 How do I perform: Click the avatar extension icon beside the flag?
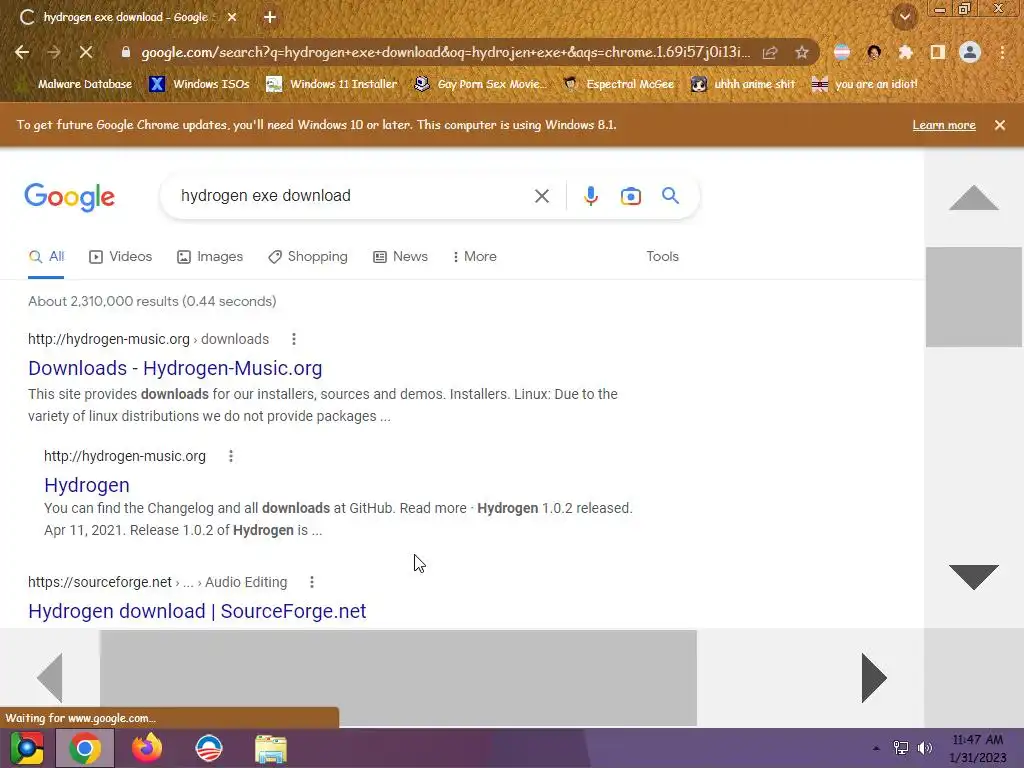874,52
